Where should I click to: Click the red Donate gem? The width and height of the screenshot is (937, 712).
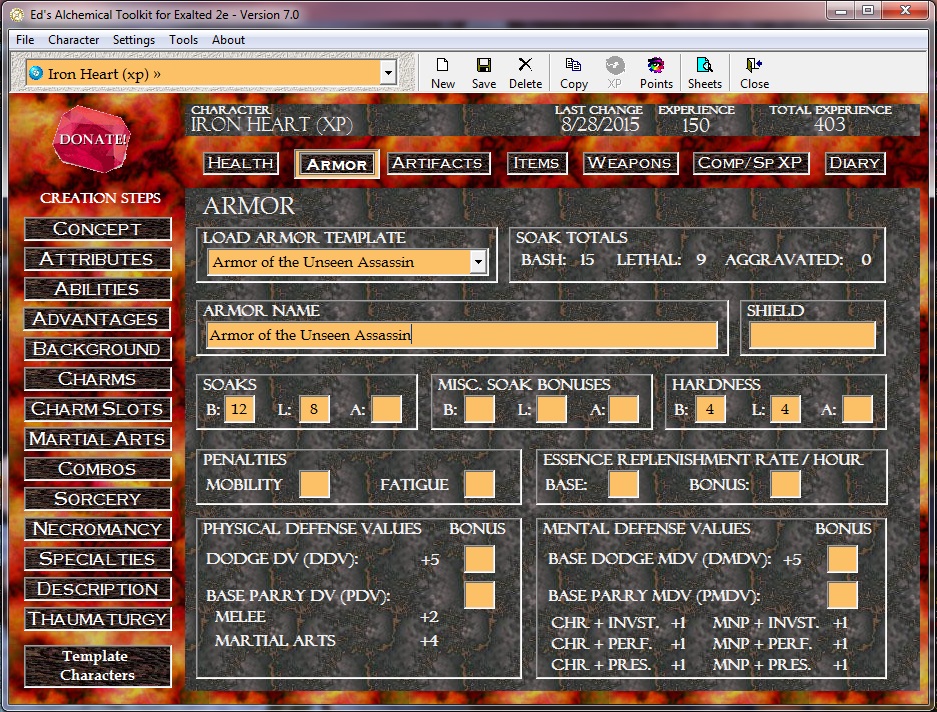point(92,139)
